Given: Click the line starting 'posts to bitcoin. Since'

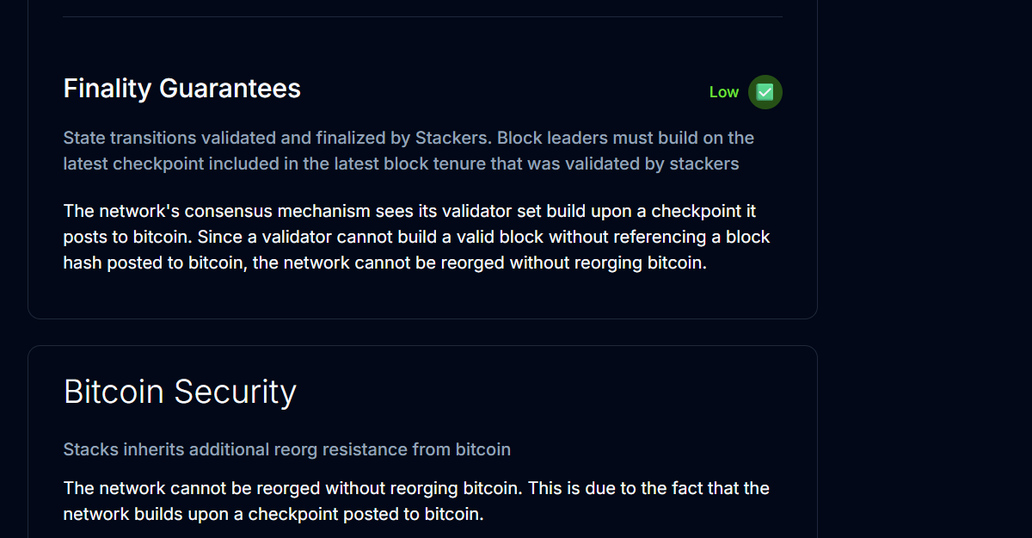Looking at the screenshot, I should (x=417, y=236).
